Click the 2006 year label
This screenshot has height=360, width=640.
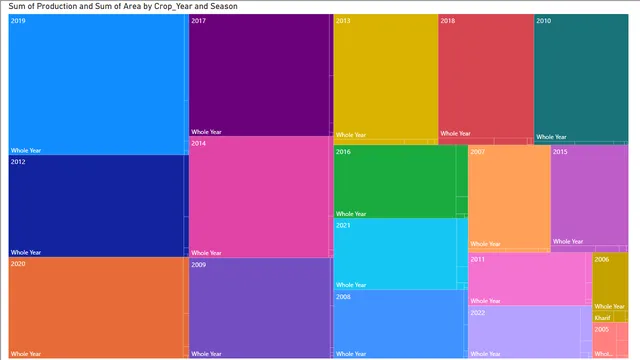[x=602, y=259]
